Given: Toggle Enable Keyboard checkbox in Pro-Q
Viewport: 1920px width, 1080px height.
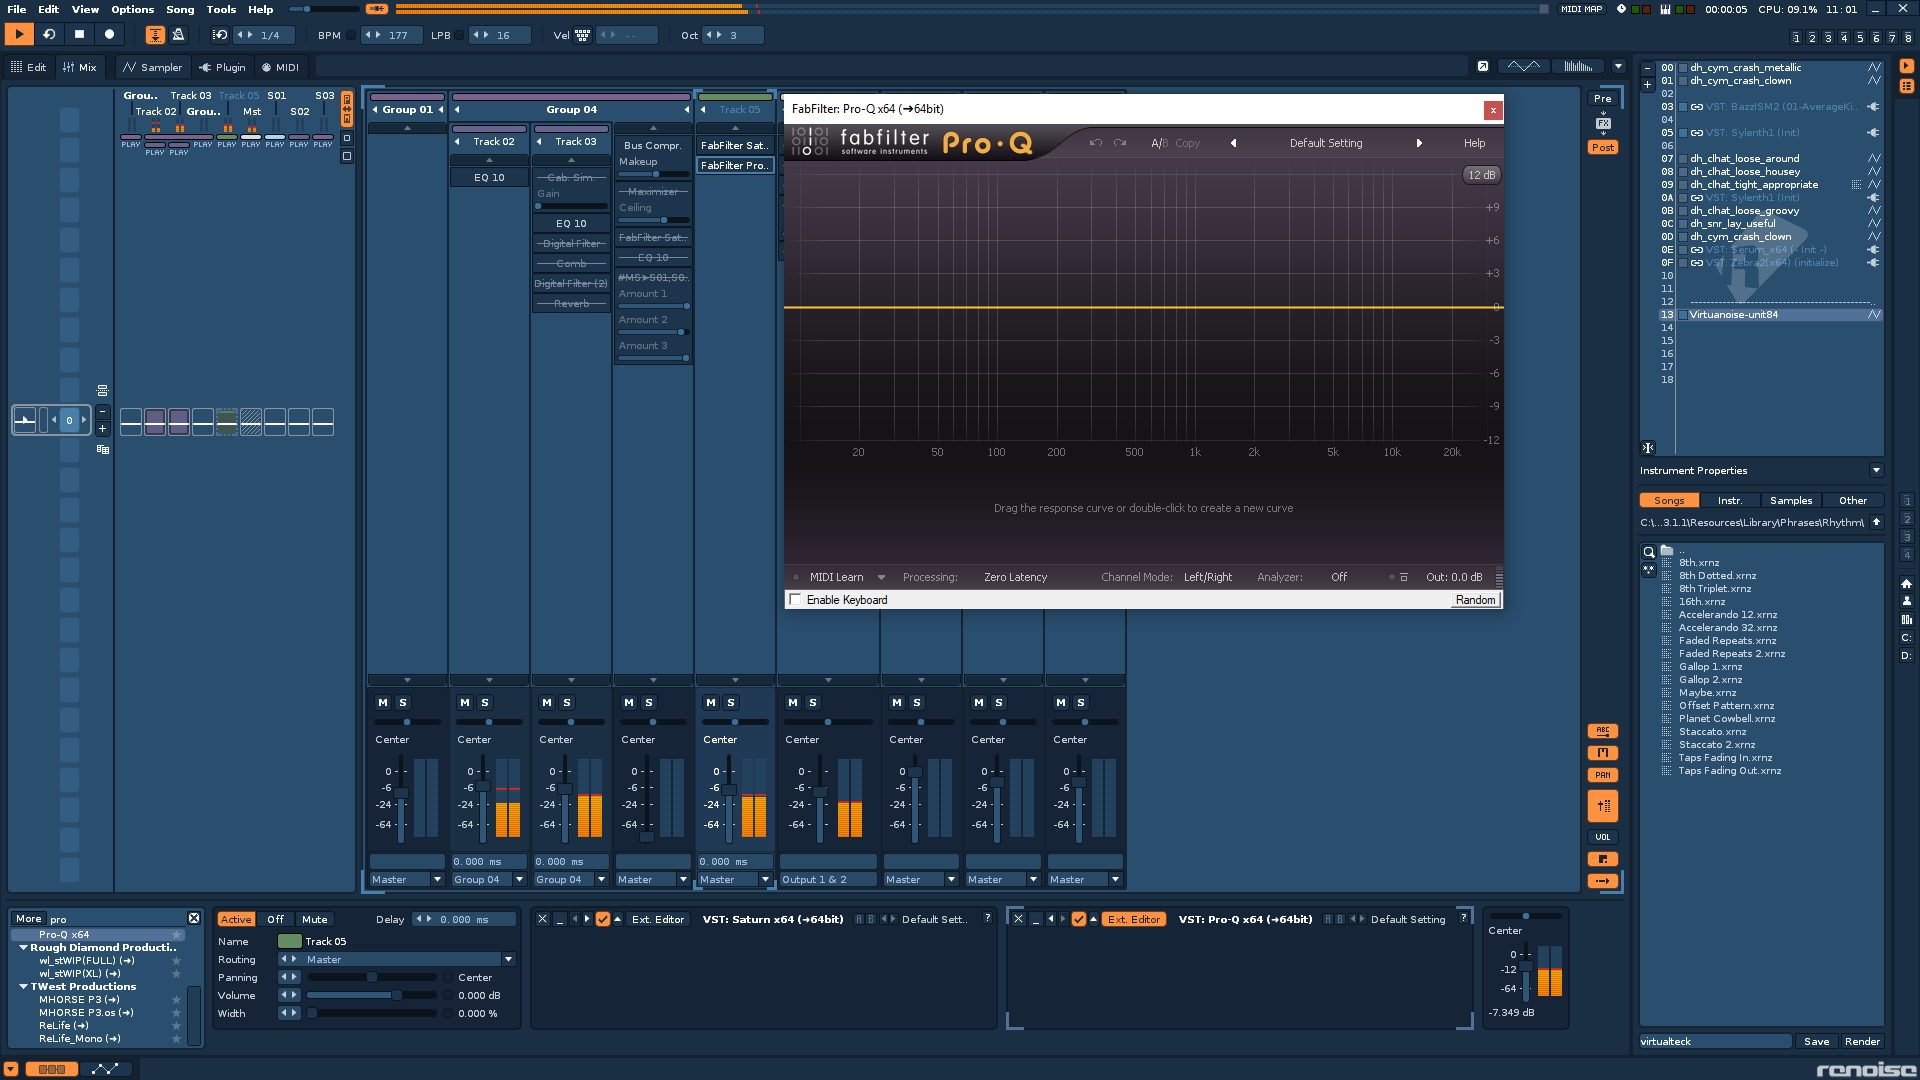Looking at the screenshot, I should [x=795, y=599].
